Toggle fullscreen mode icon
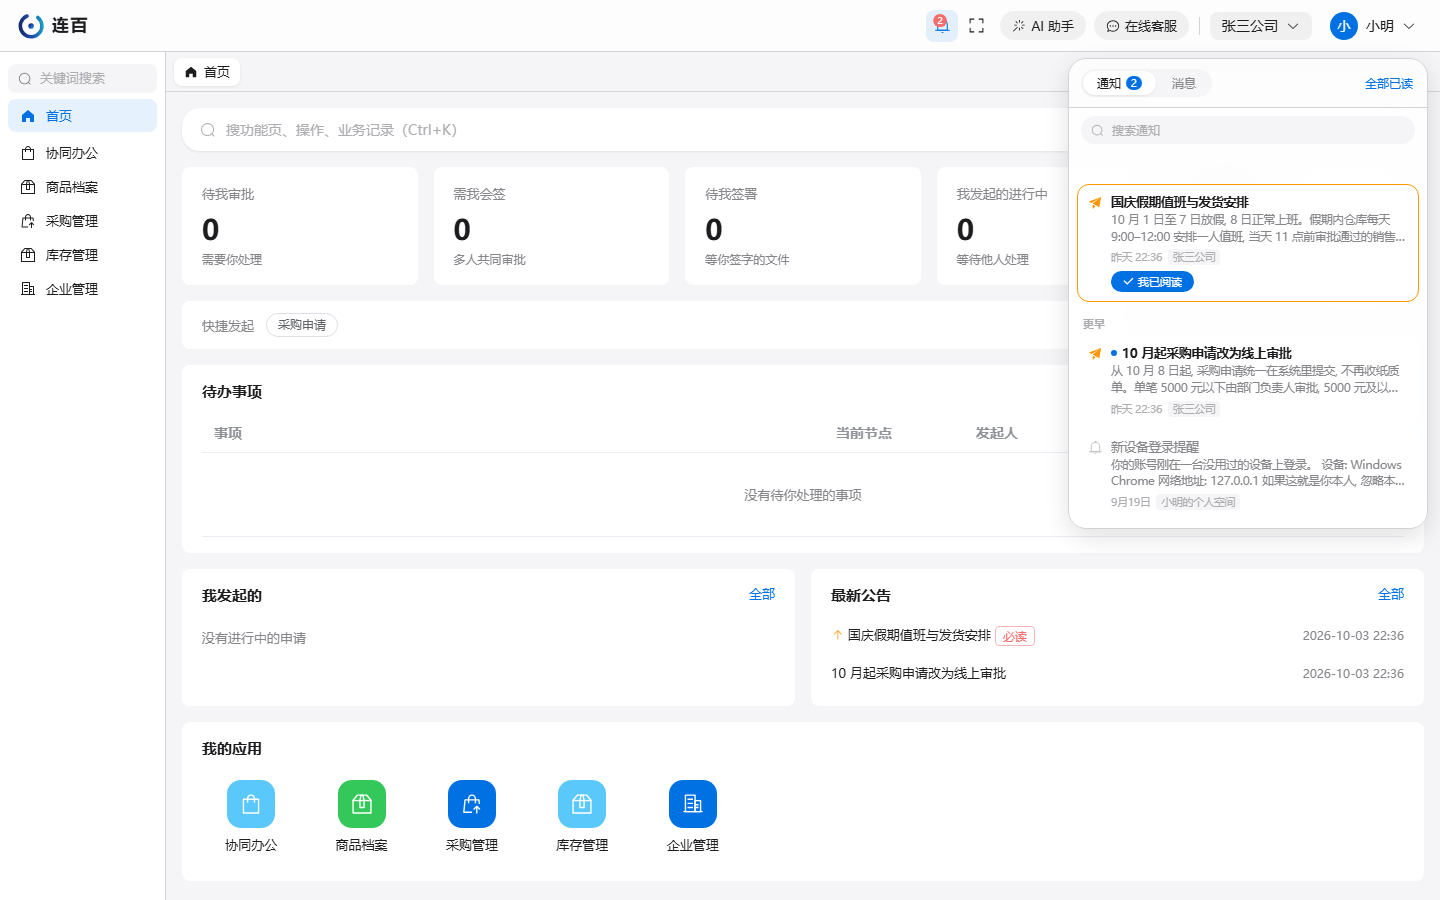The height and width of the screenshot is (900, 1440). point(977,26)
